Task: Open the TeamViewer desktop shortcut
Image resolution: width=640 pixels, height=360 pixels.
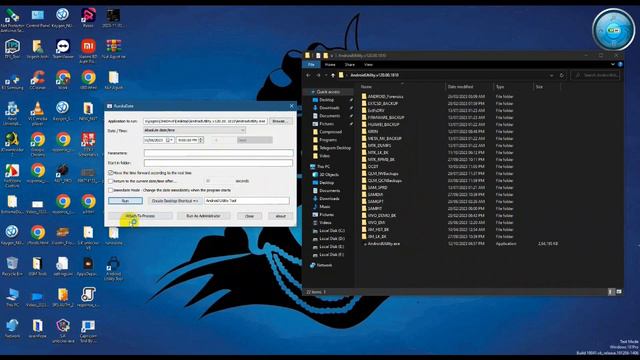Action: 63,49
